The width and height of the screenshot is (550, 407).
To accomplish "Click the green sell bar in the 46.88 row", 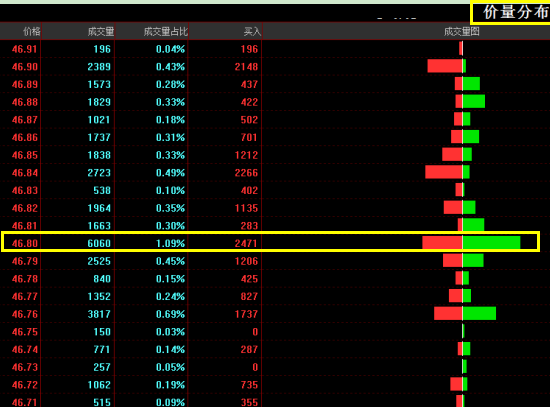I will 474,101.
